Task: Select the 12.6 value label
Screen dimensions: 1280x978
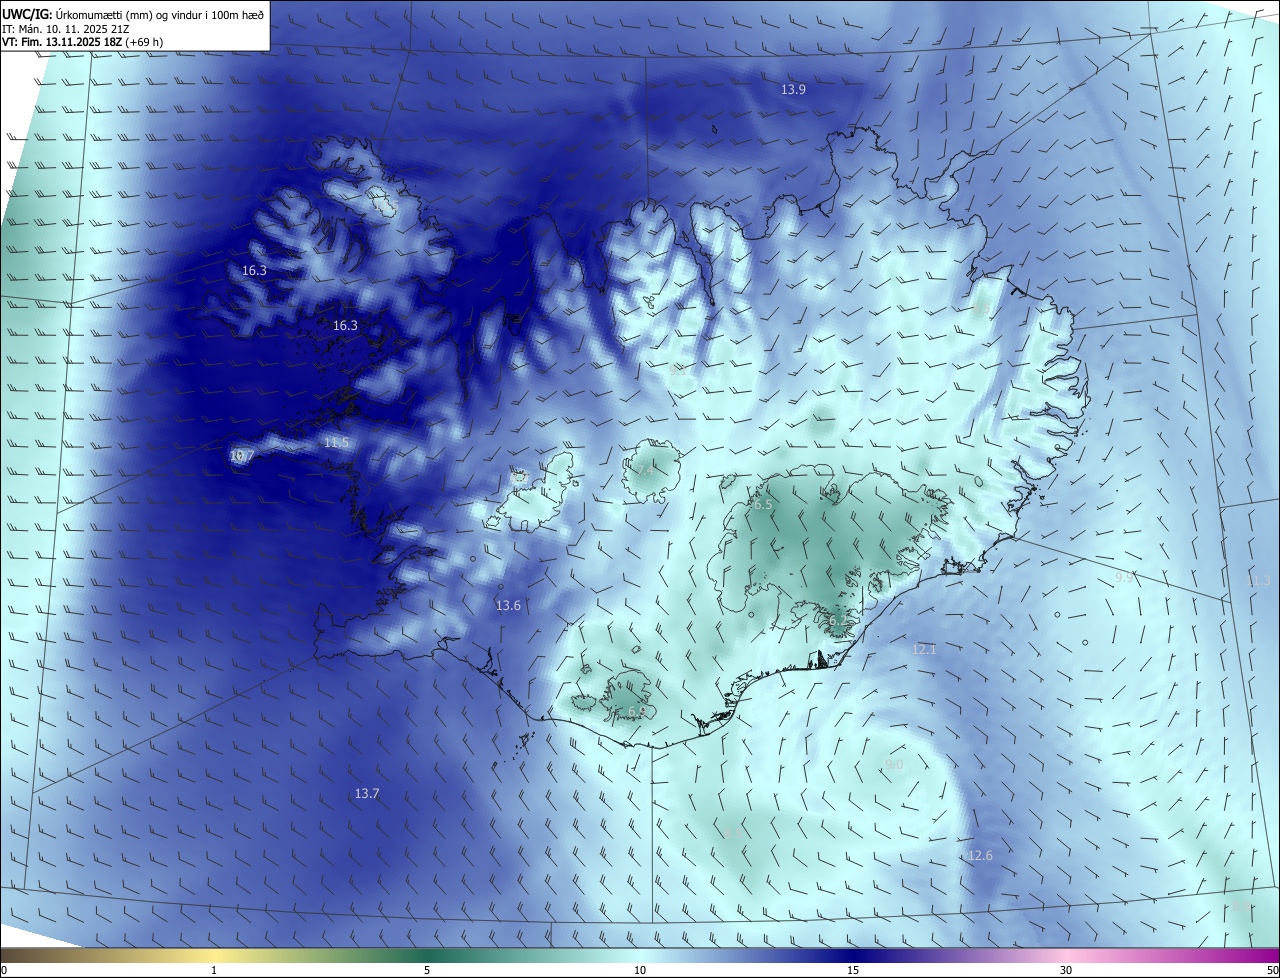Action: pos(980,856)
